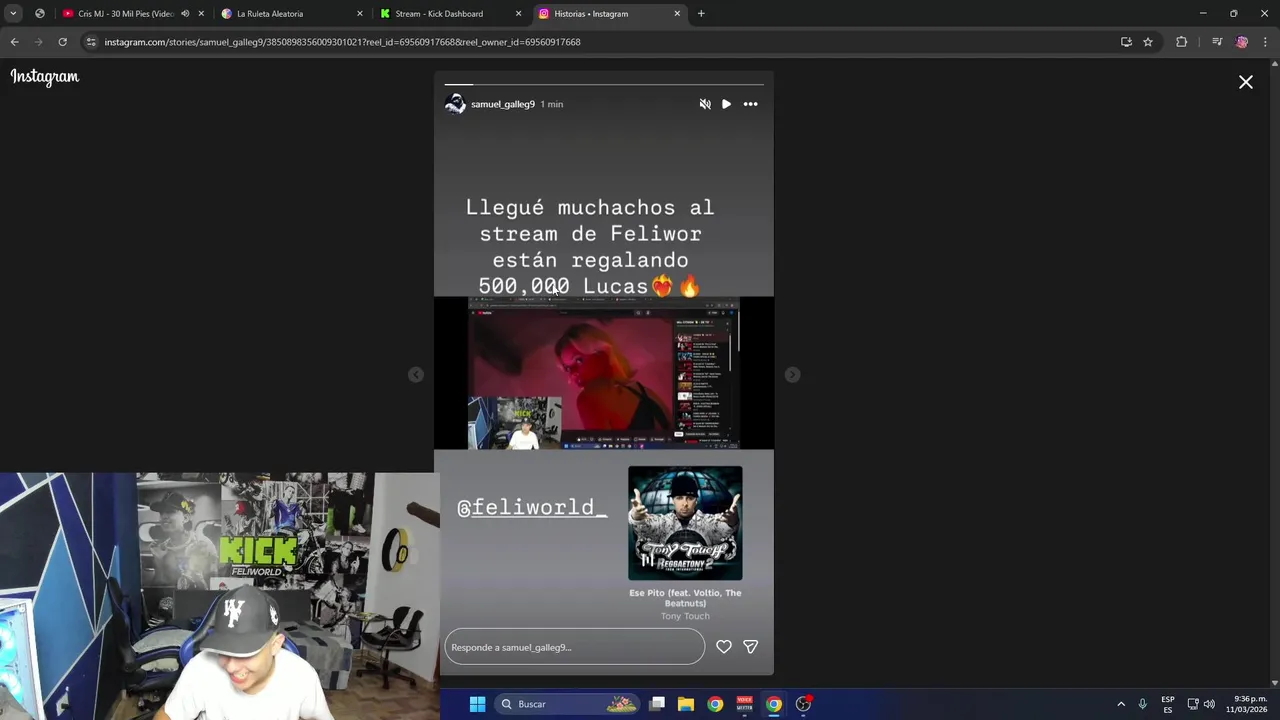Click the microphone tray icon
1280x720 pixels.
click(1142, 704)
